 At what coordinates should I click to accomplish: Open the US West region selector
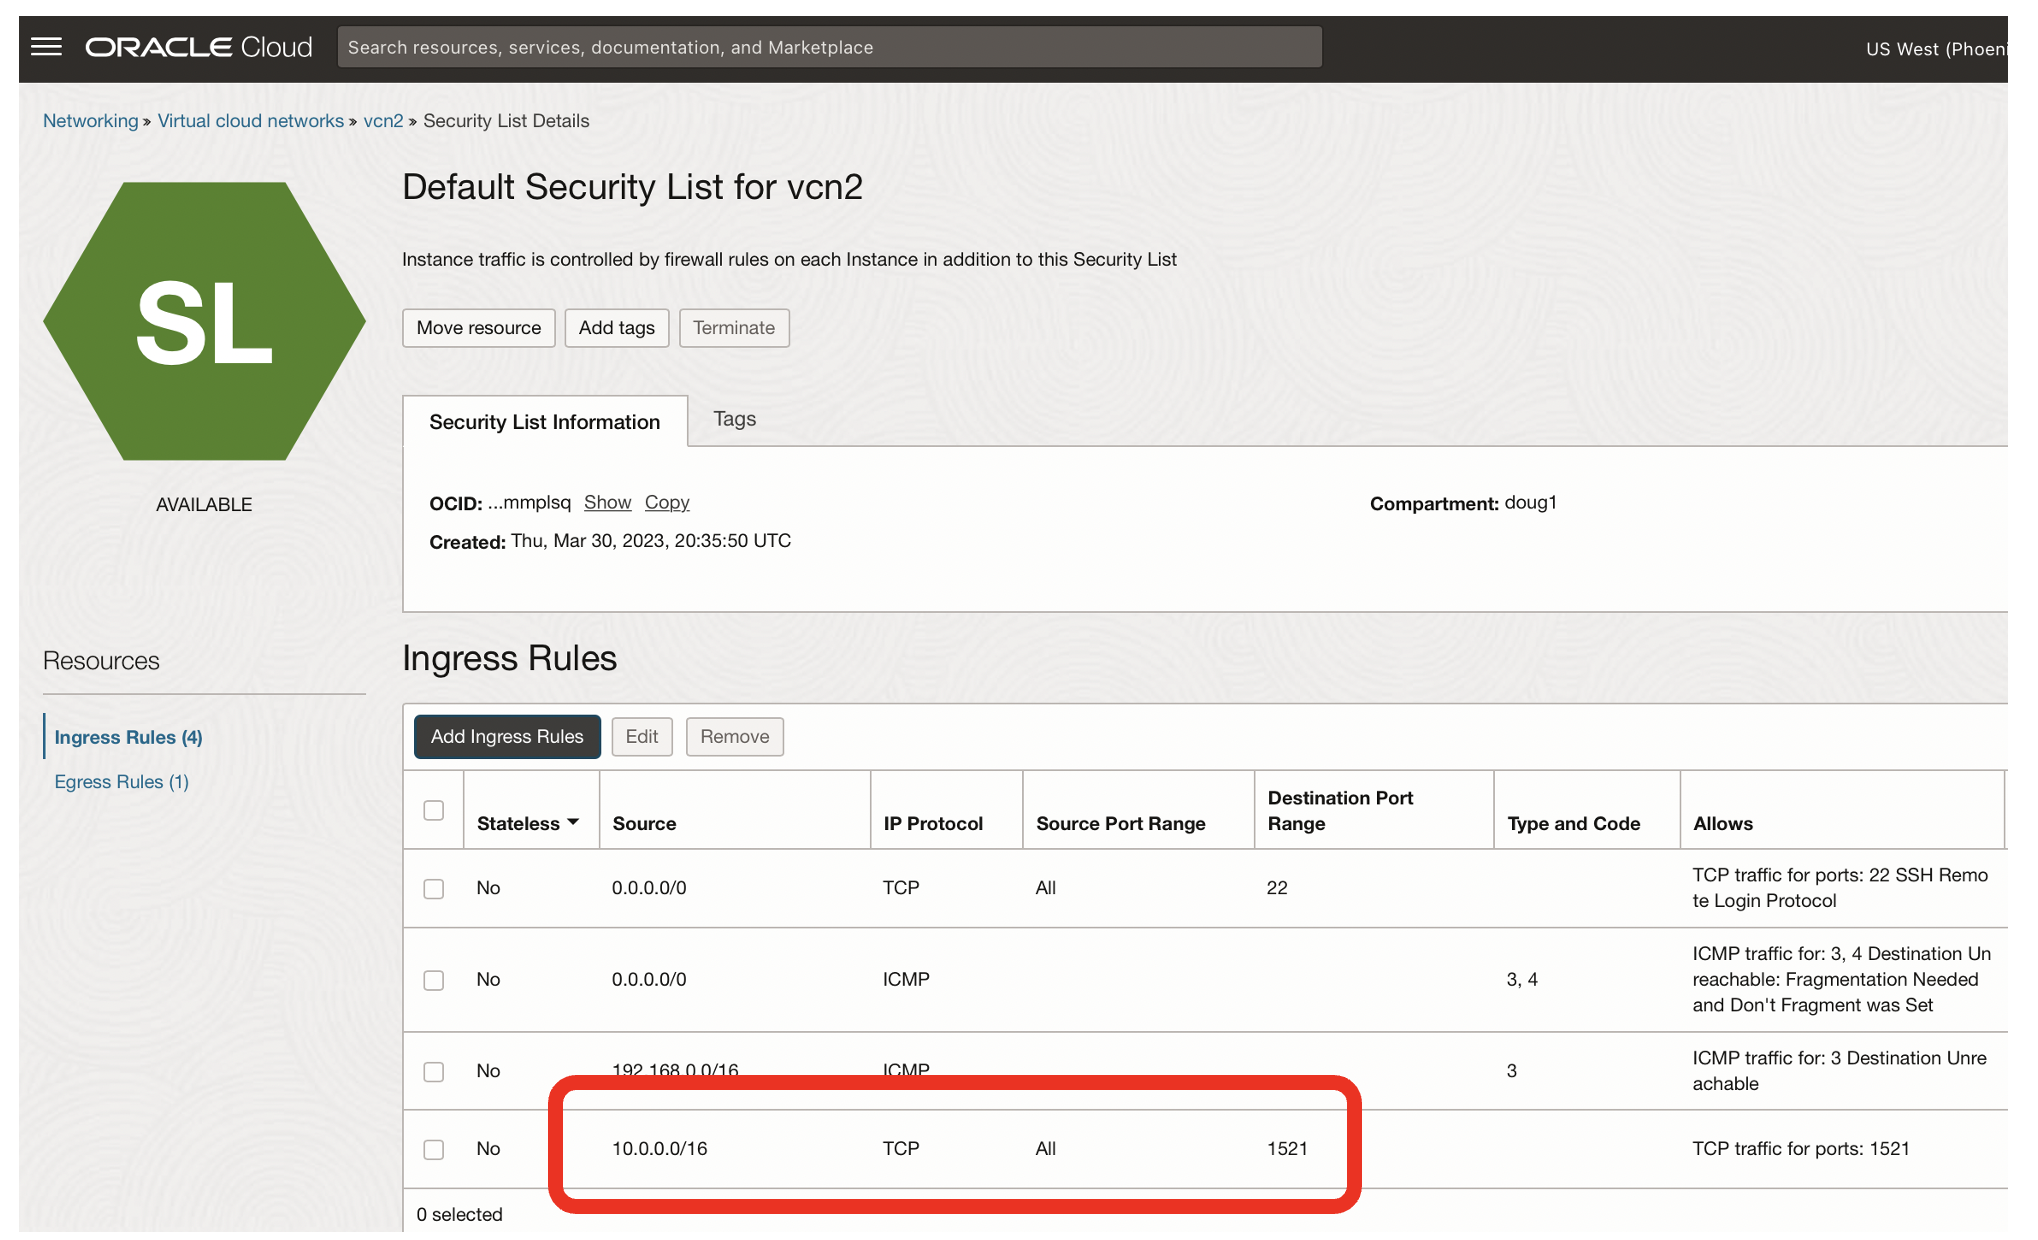tap(1934, 49)
